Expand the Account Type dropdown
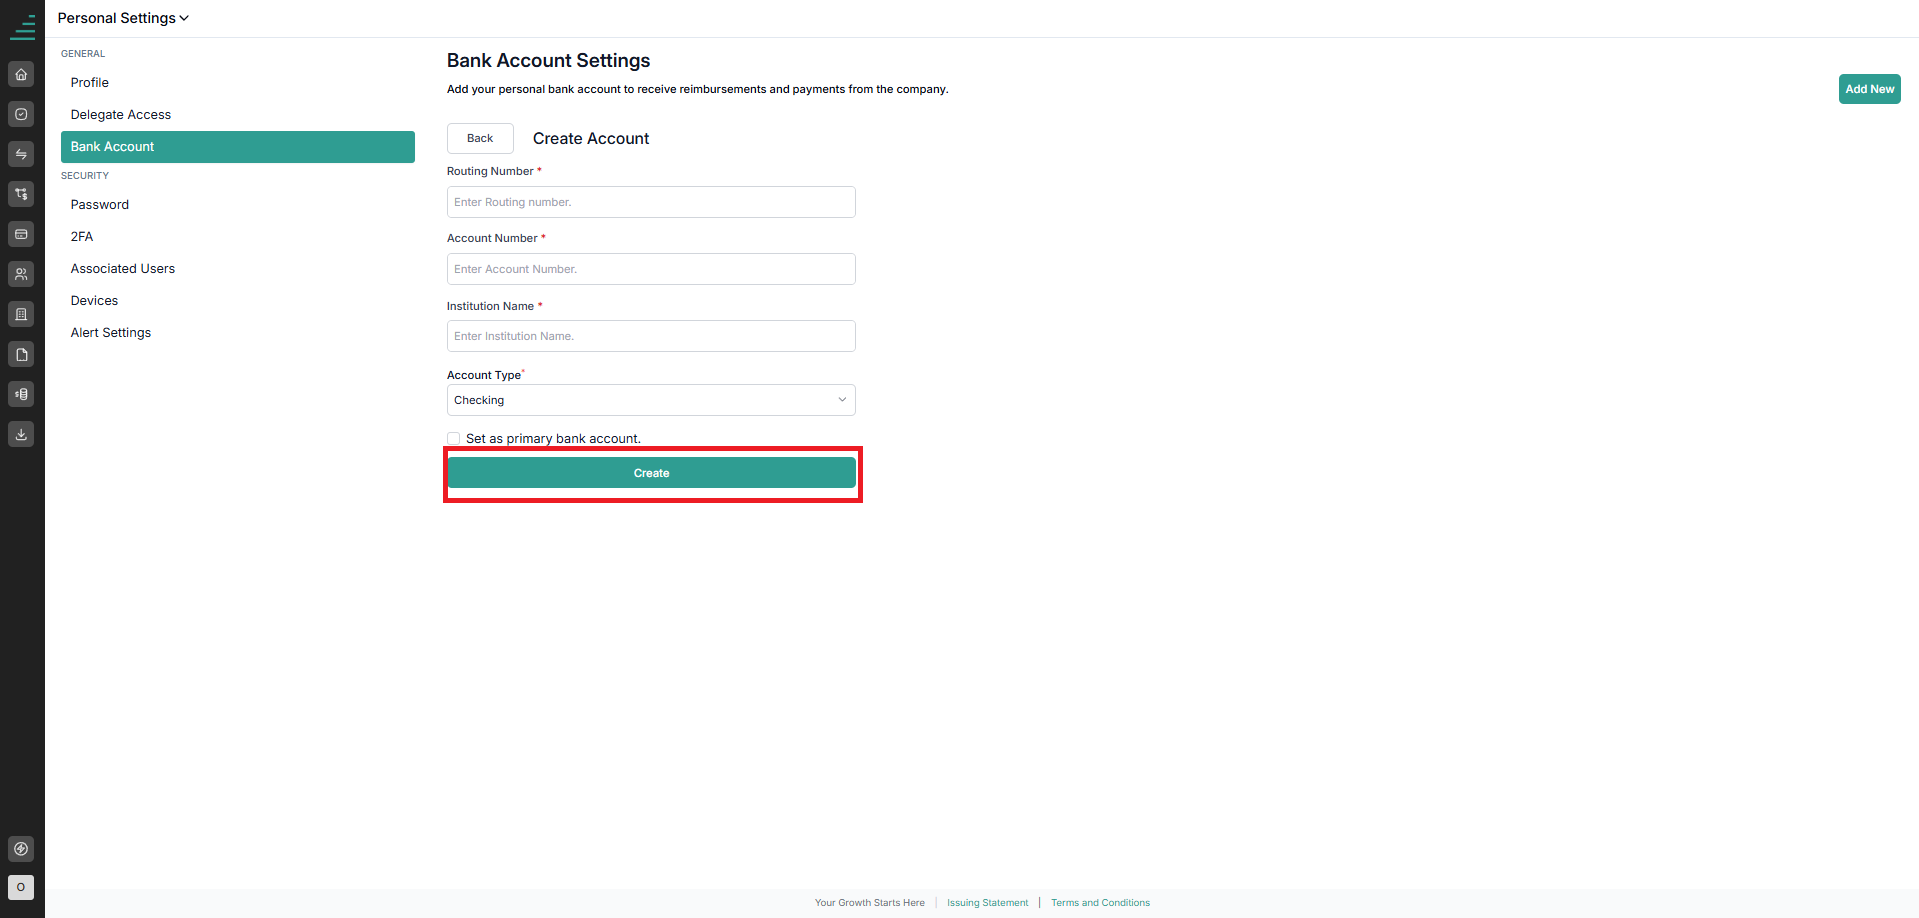The image size is (1919, 918). coord(651,400)
